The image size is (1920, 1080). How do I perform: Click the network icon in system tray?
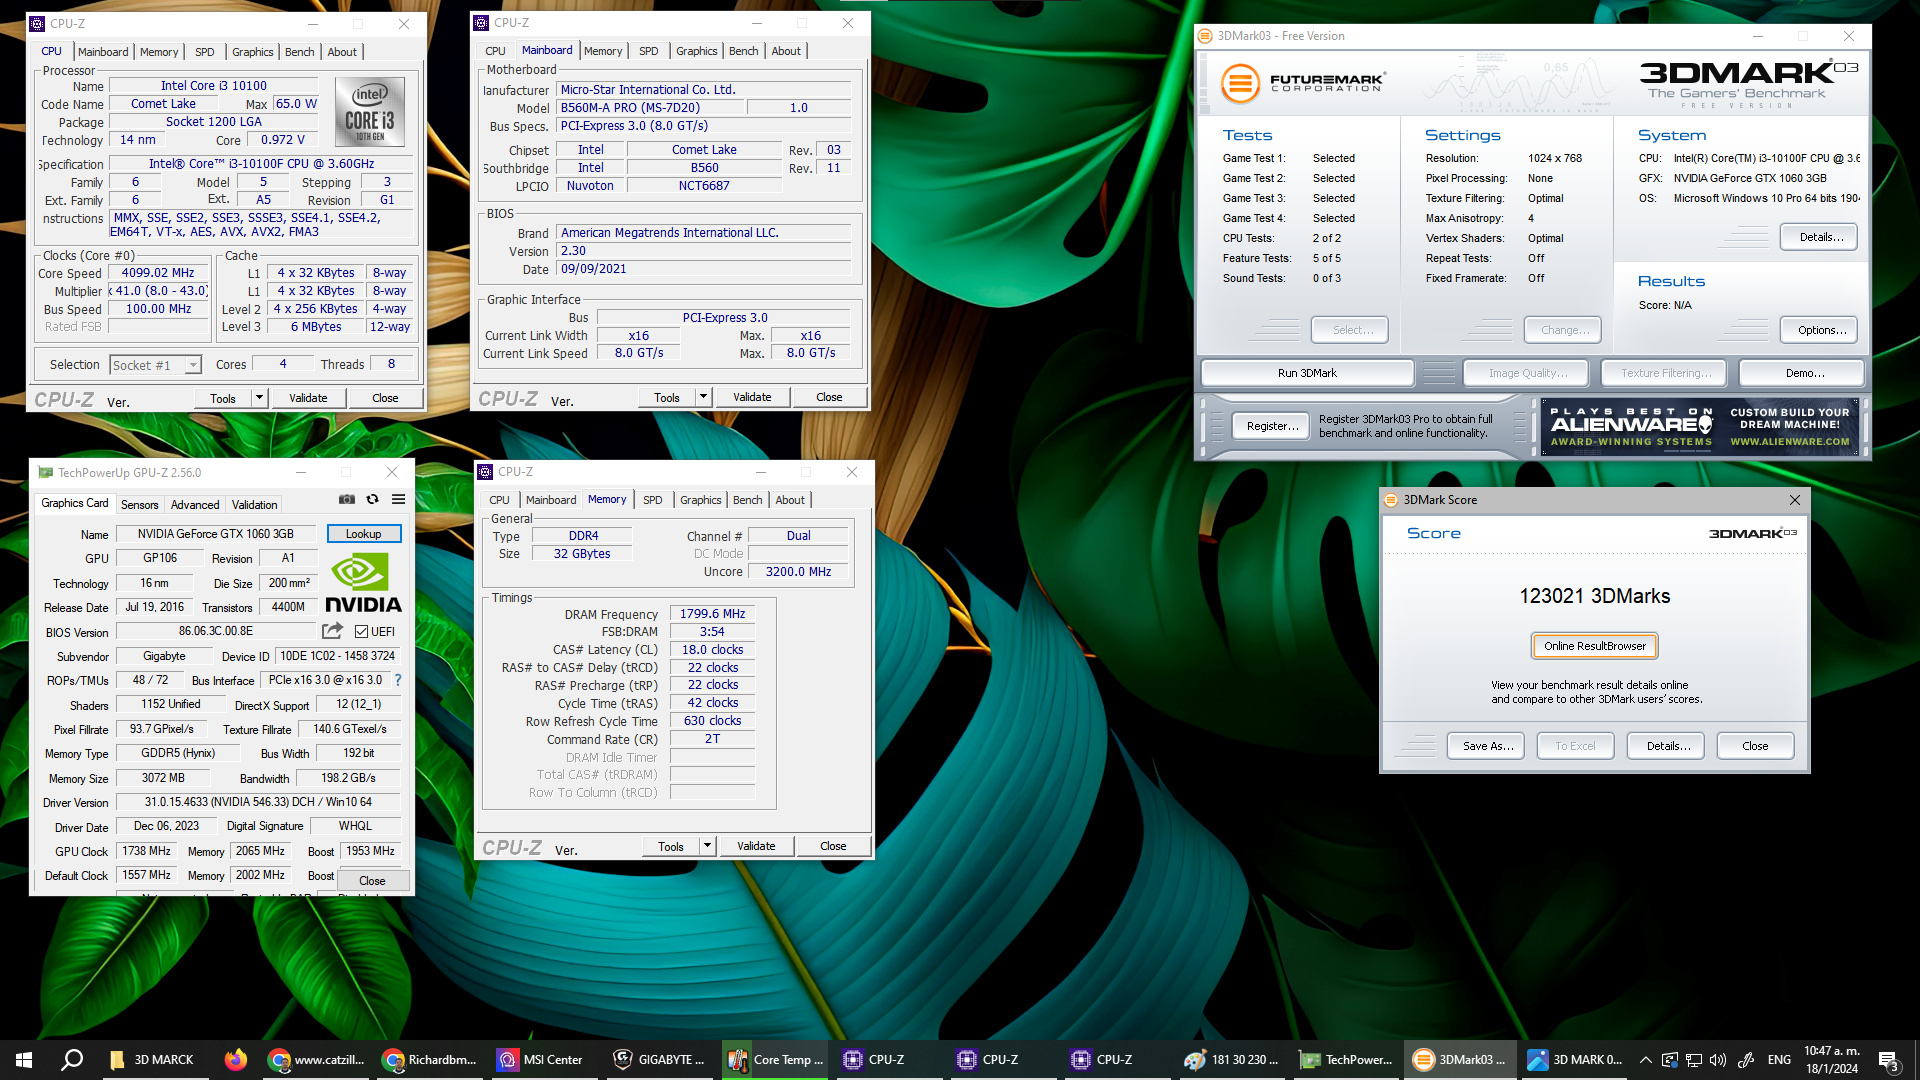pyautogui.click(x=1694, y=1060)
